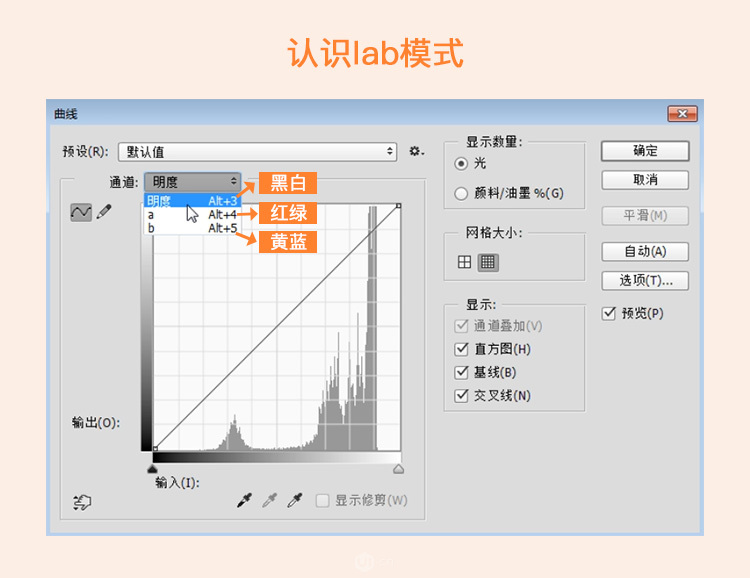Screen dimensions: 750x578
Task: Choose channel b Alt+5 from list
Action: point(192,228)
